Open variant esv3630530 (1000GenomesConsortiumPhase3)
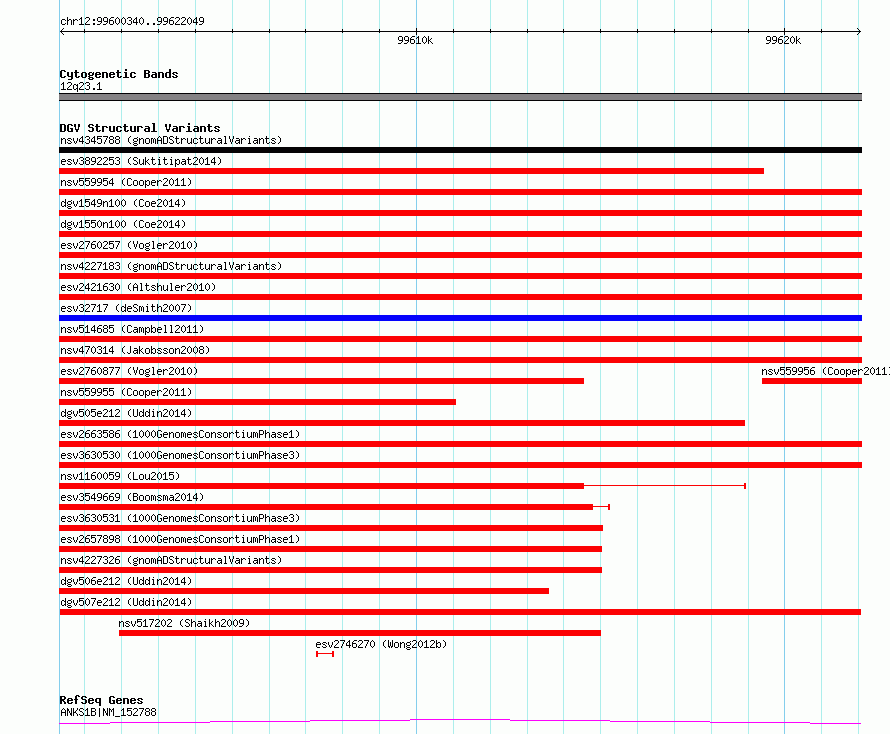Screen dimensions: 890x734 [x=180, y=455]
